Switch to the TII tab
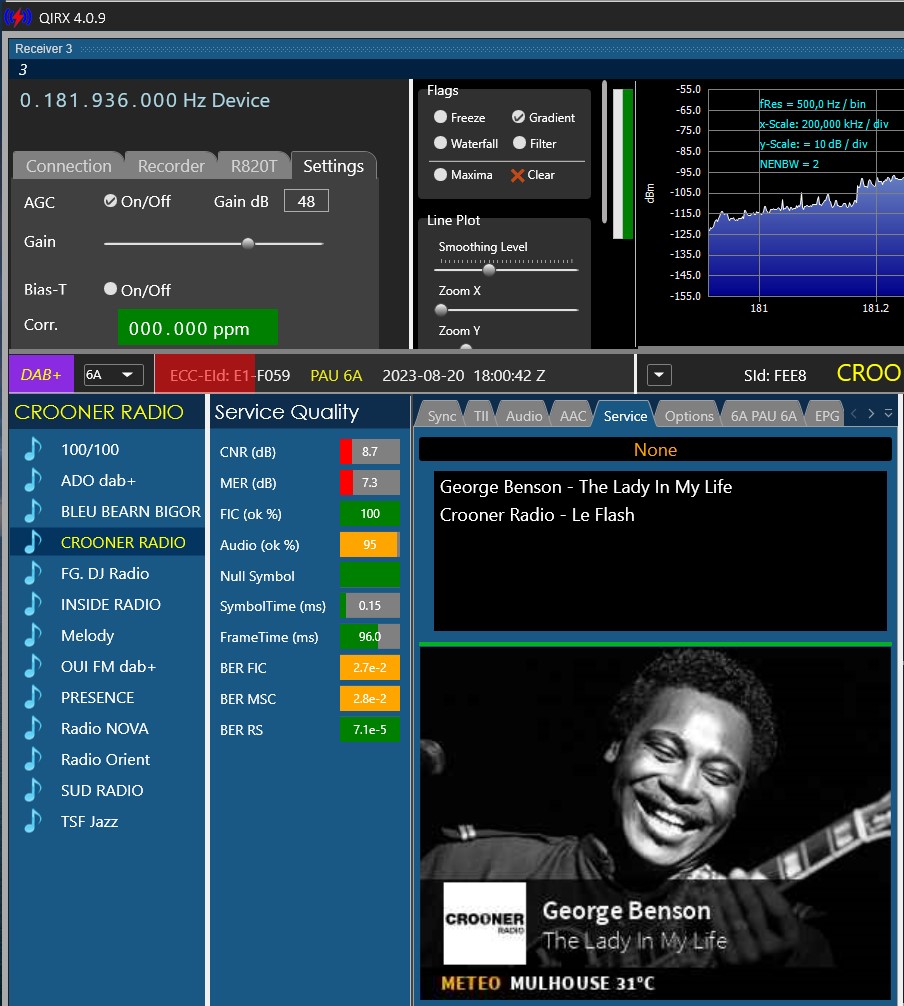 tap(481, 416)
